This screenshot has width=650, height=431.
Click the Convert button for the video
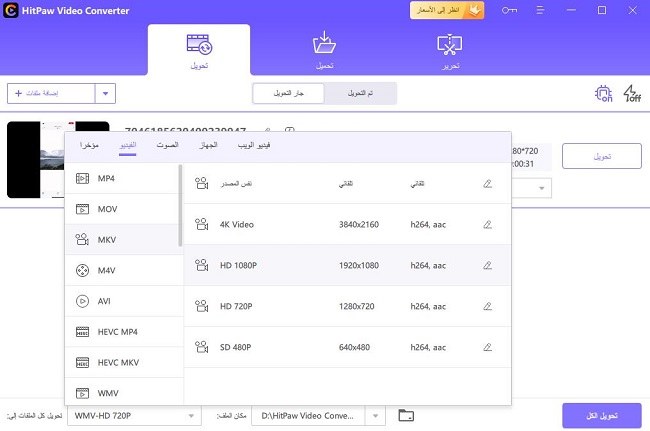602,156
